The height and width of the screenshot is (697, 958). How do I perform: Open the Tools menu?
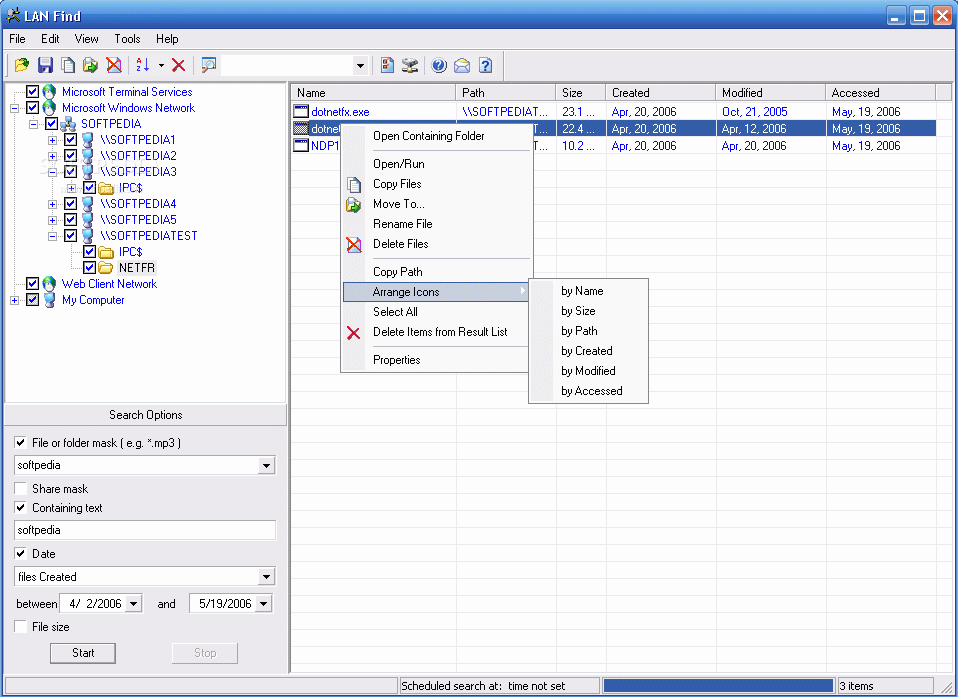click(127, 39)
